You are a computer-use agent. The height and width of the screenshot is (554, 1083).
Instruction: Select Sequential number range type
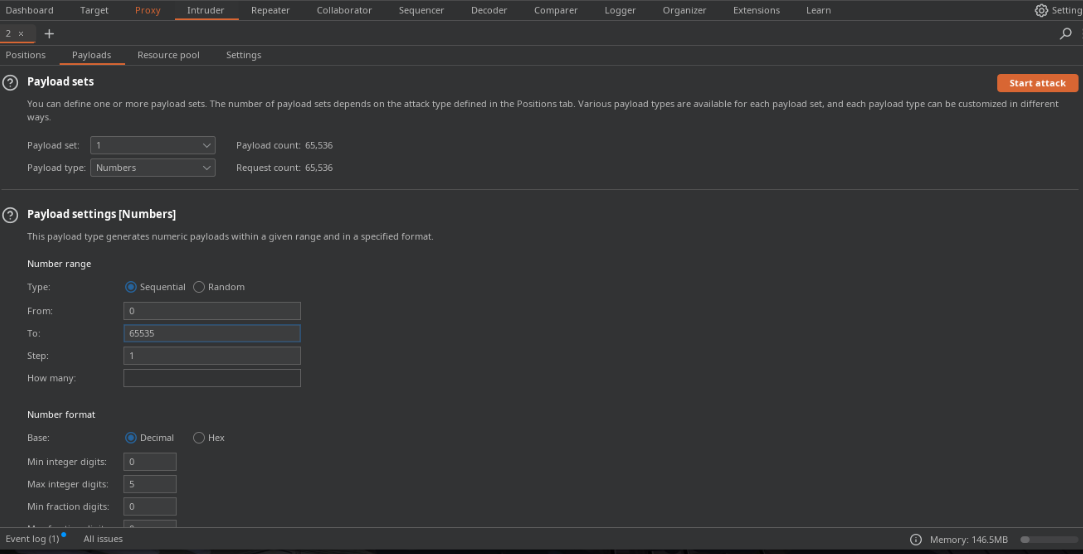(x=131, y=287)
